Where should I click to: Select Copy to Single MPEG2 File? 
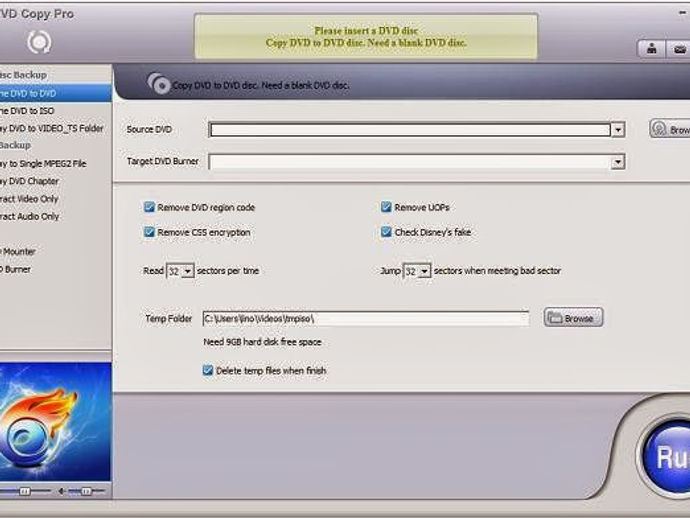(55, 164)
